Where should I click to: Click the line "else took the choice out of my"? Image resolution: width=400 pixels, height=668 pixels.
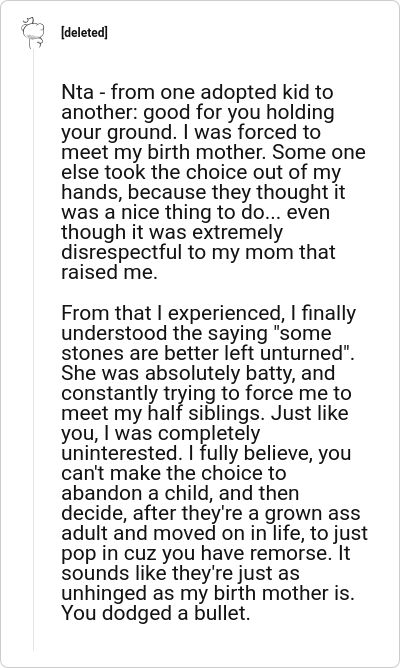[201, 172]
